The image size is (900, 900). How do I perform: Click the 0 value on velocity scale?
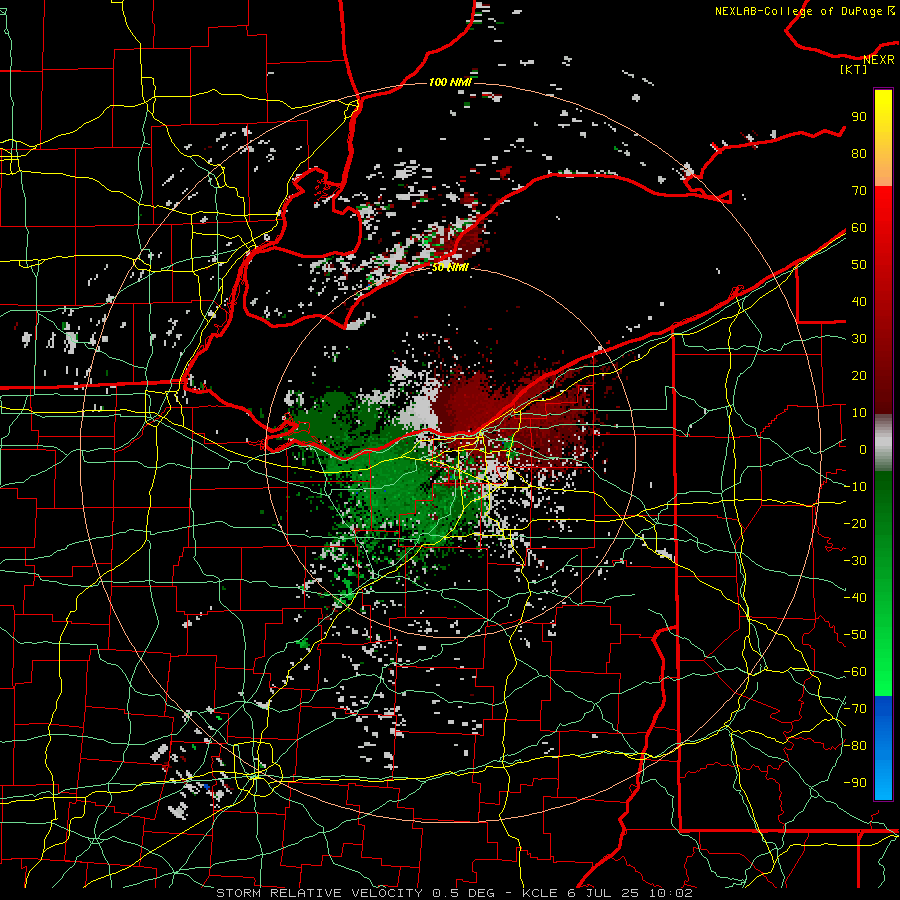pyautogui.click(x=863, y=449)
